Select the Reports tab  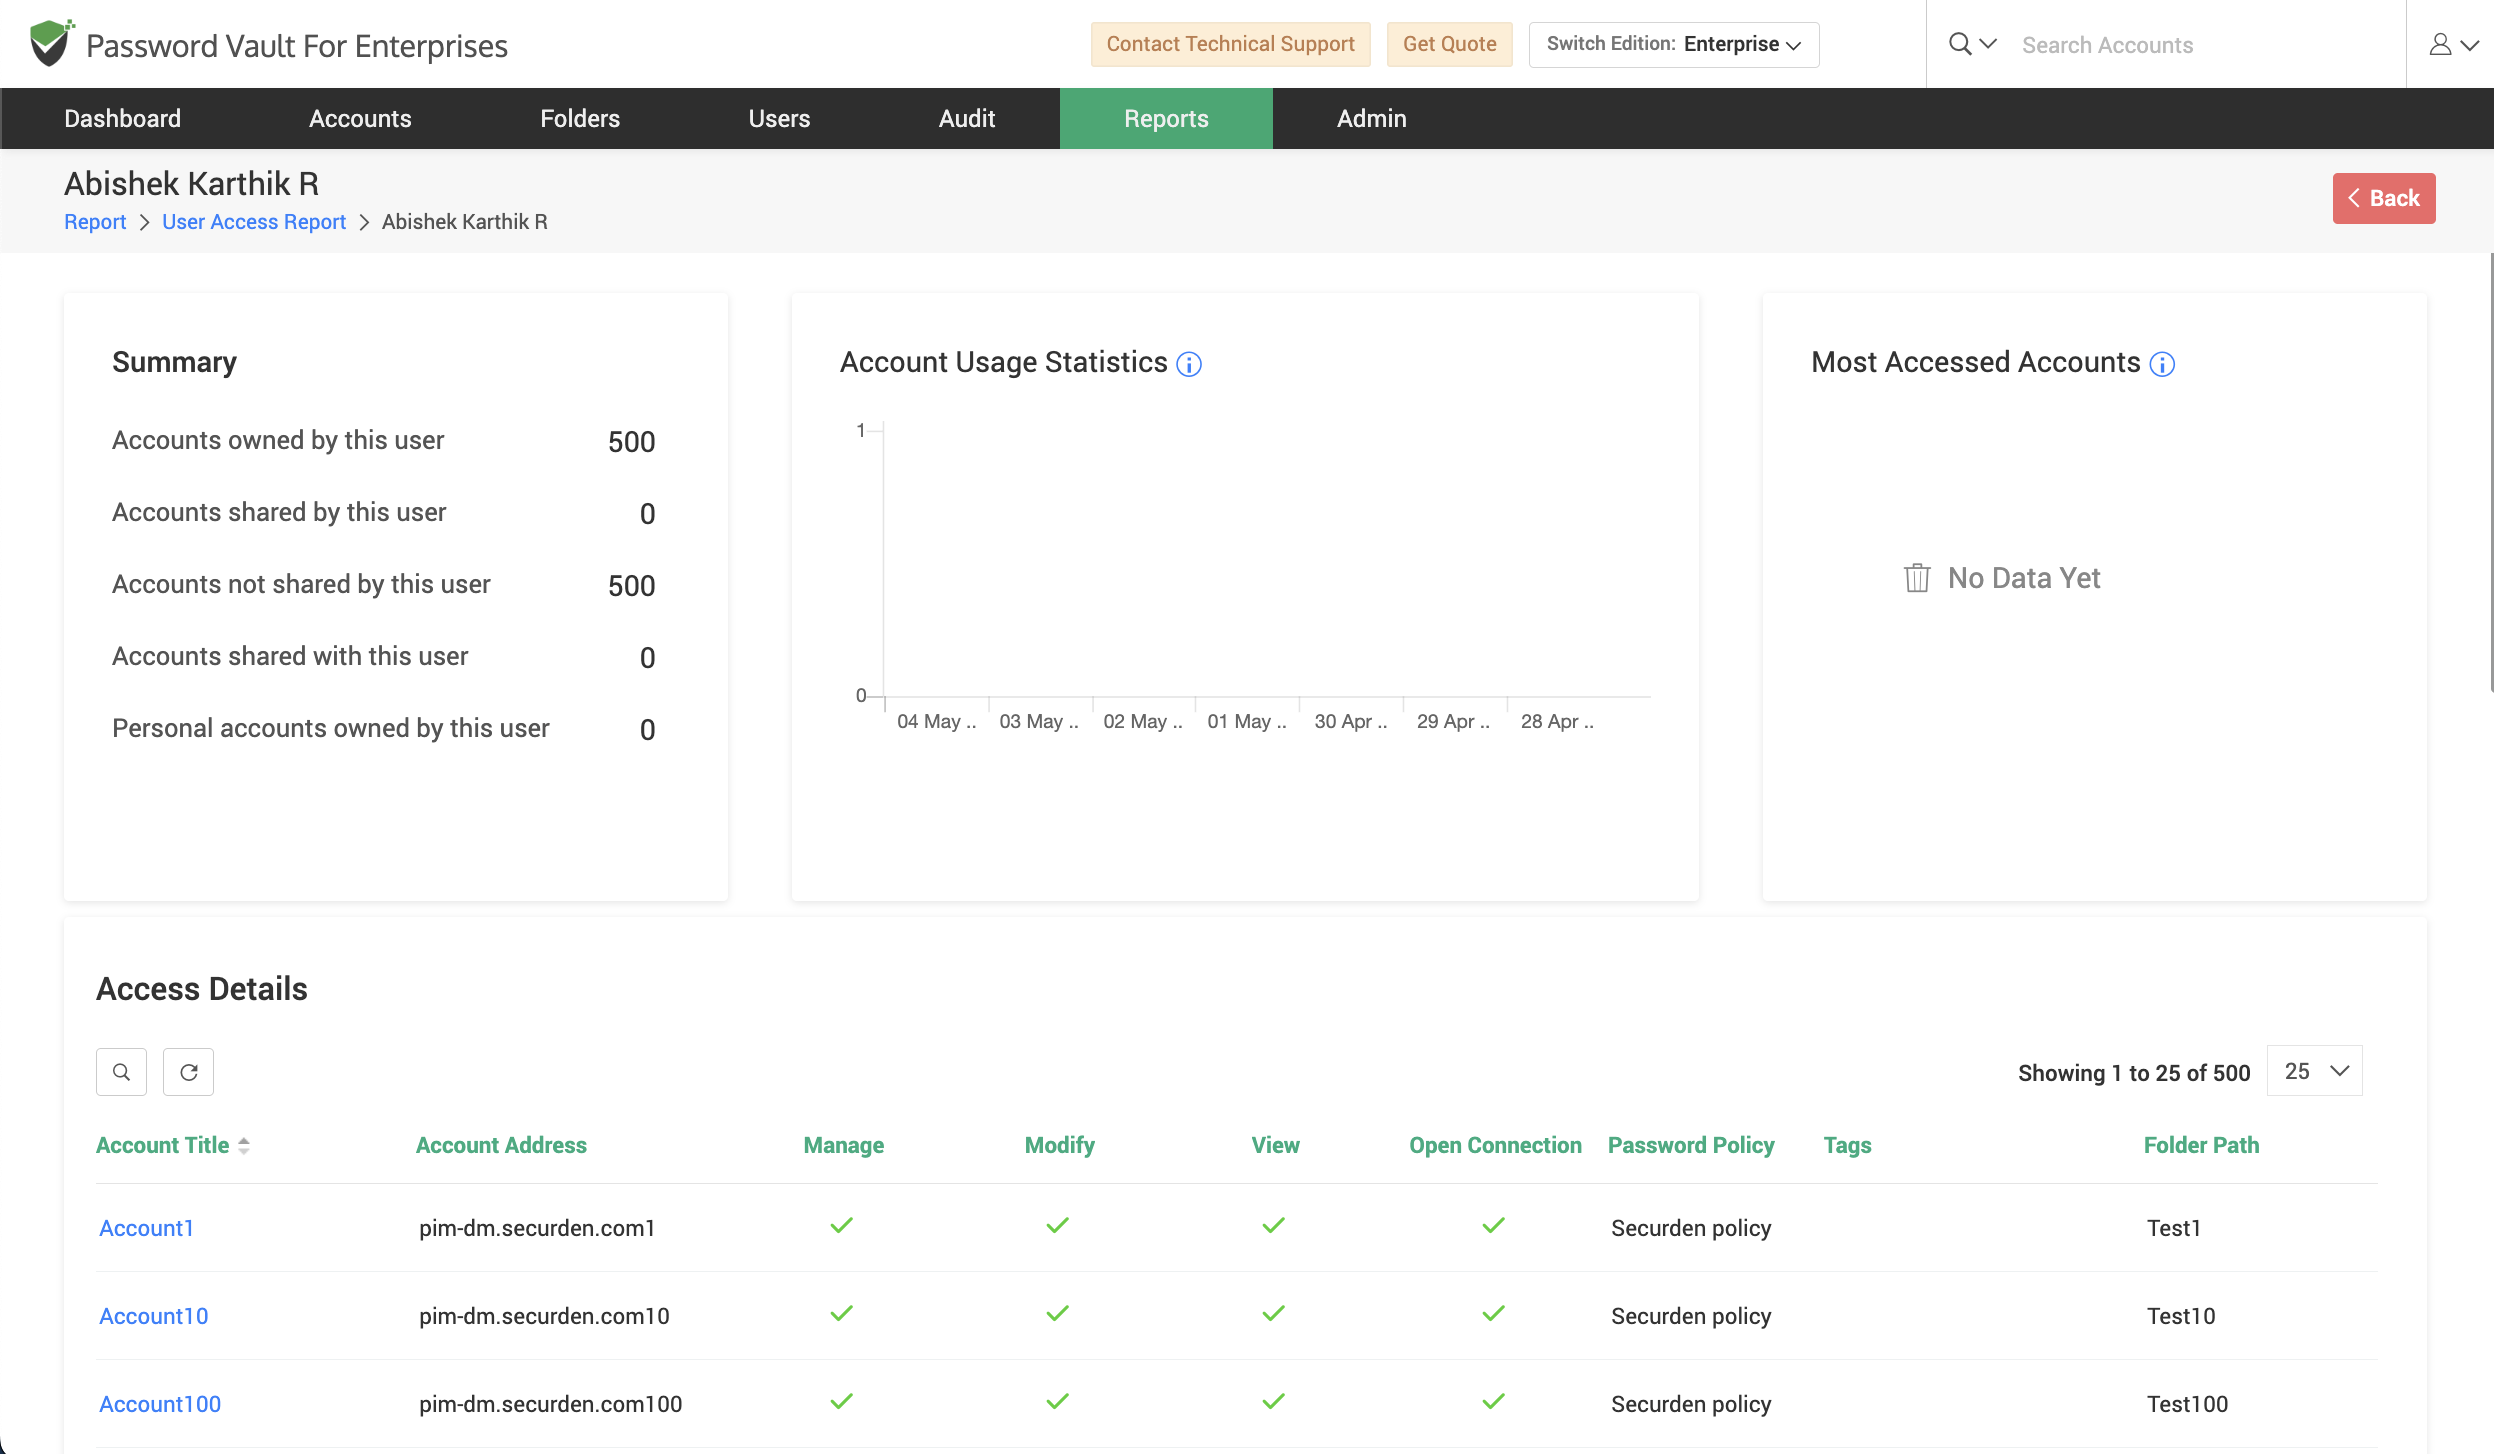click(1166, 118)
